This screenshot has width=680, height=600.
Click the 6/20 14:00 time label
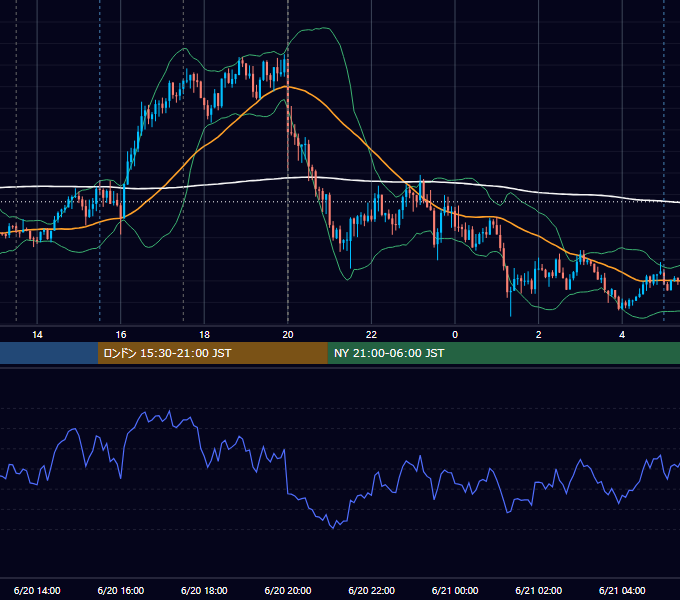coord(37,590)
